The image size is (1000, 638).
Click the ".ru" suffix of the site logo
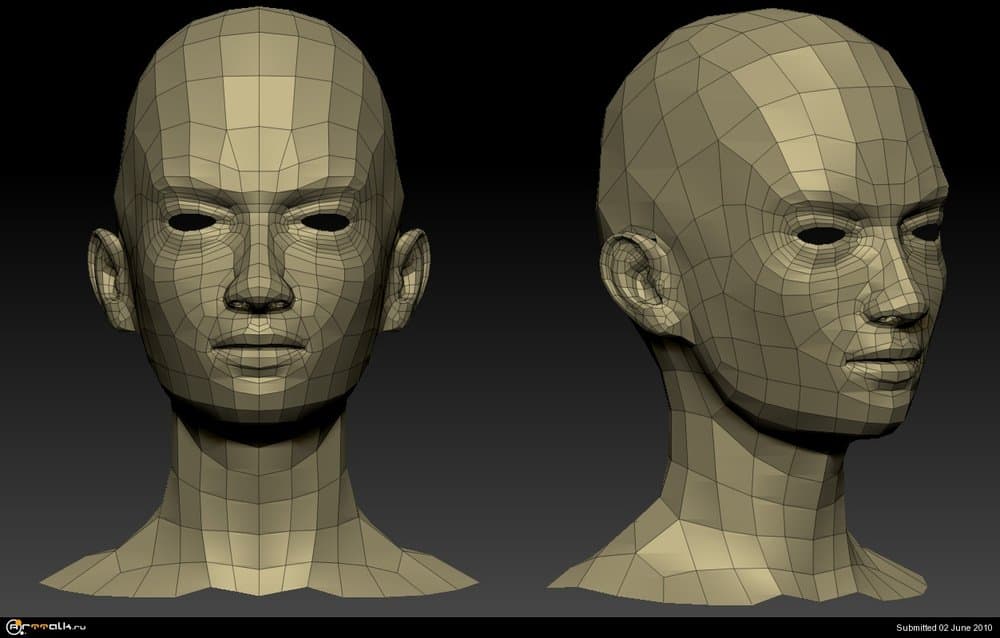[x=79, y=628]
